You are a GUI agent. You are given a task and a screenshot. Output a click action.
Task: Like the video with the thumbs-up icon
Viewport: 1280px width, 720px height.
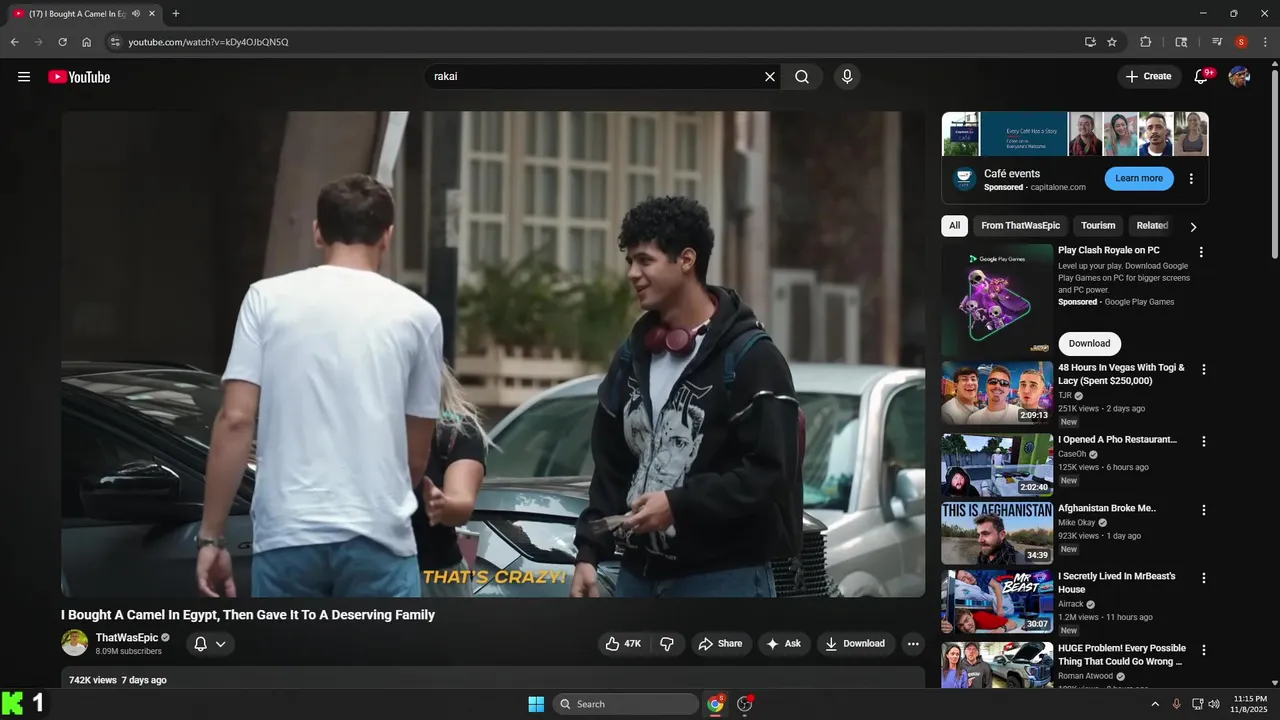pyautogui.click(x=624, y=644)
